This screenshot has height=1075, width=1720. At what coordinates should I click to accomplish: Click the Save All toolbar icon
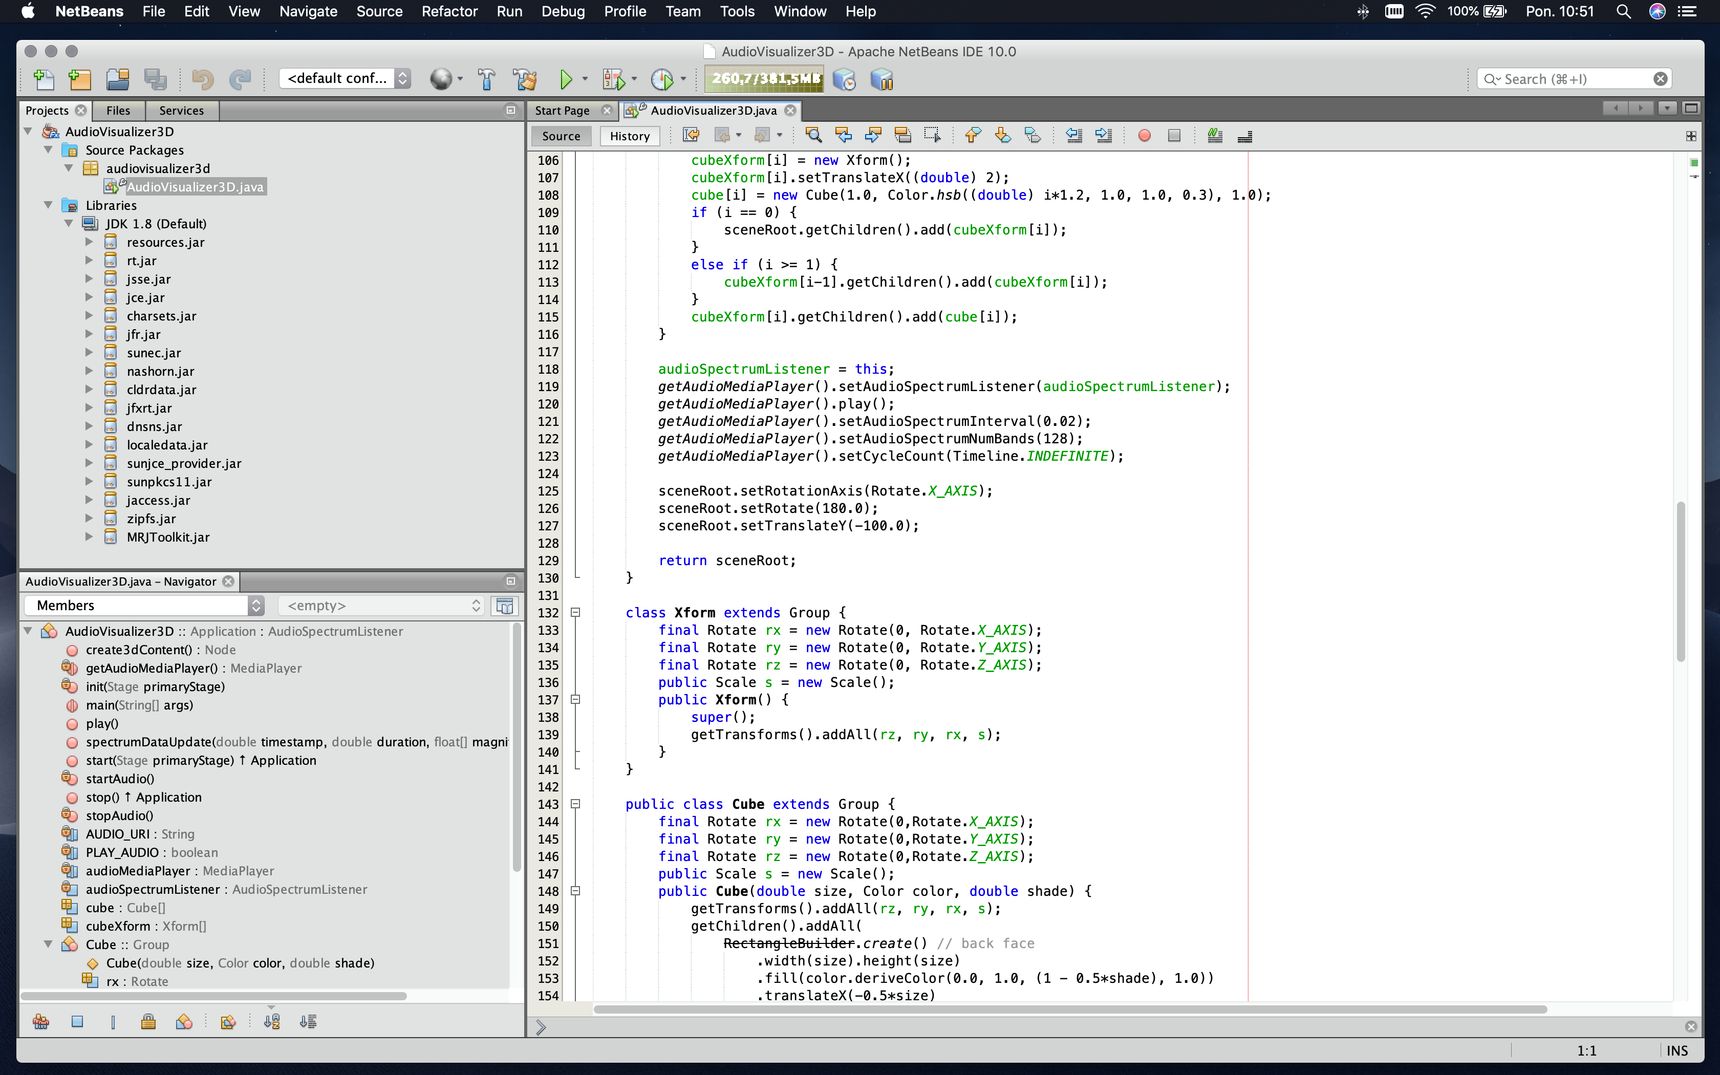coord(155,79)
